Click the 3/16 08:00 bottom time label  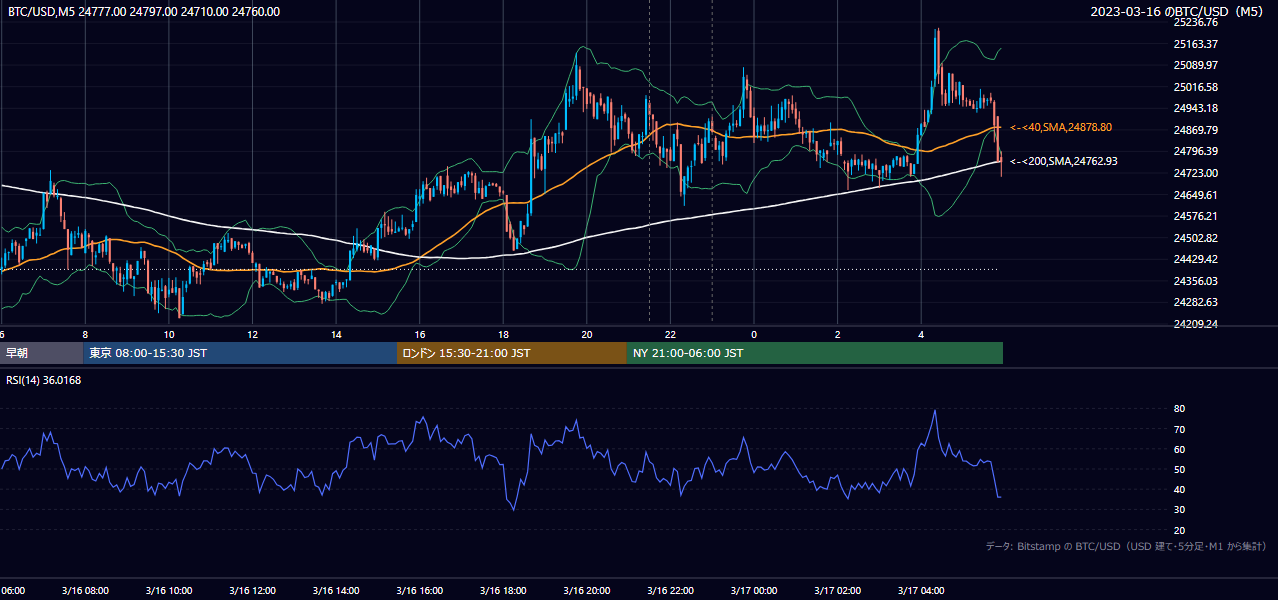pos(83,591)
